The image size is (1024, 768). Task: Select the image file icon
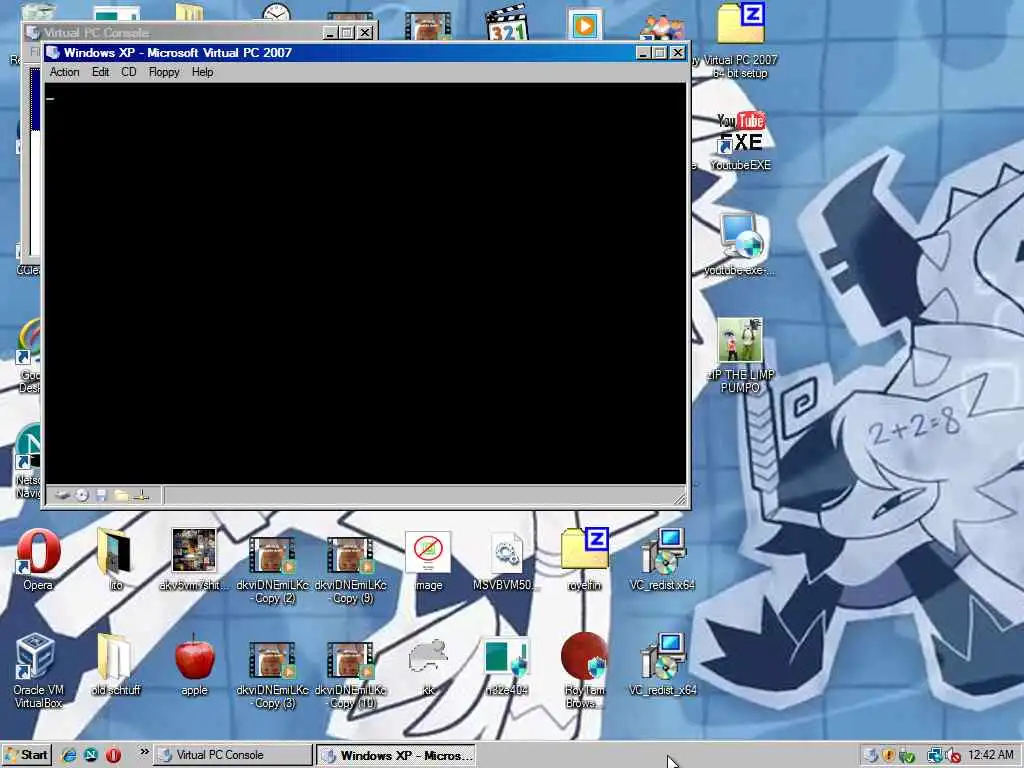point(428,560)
